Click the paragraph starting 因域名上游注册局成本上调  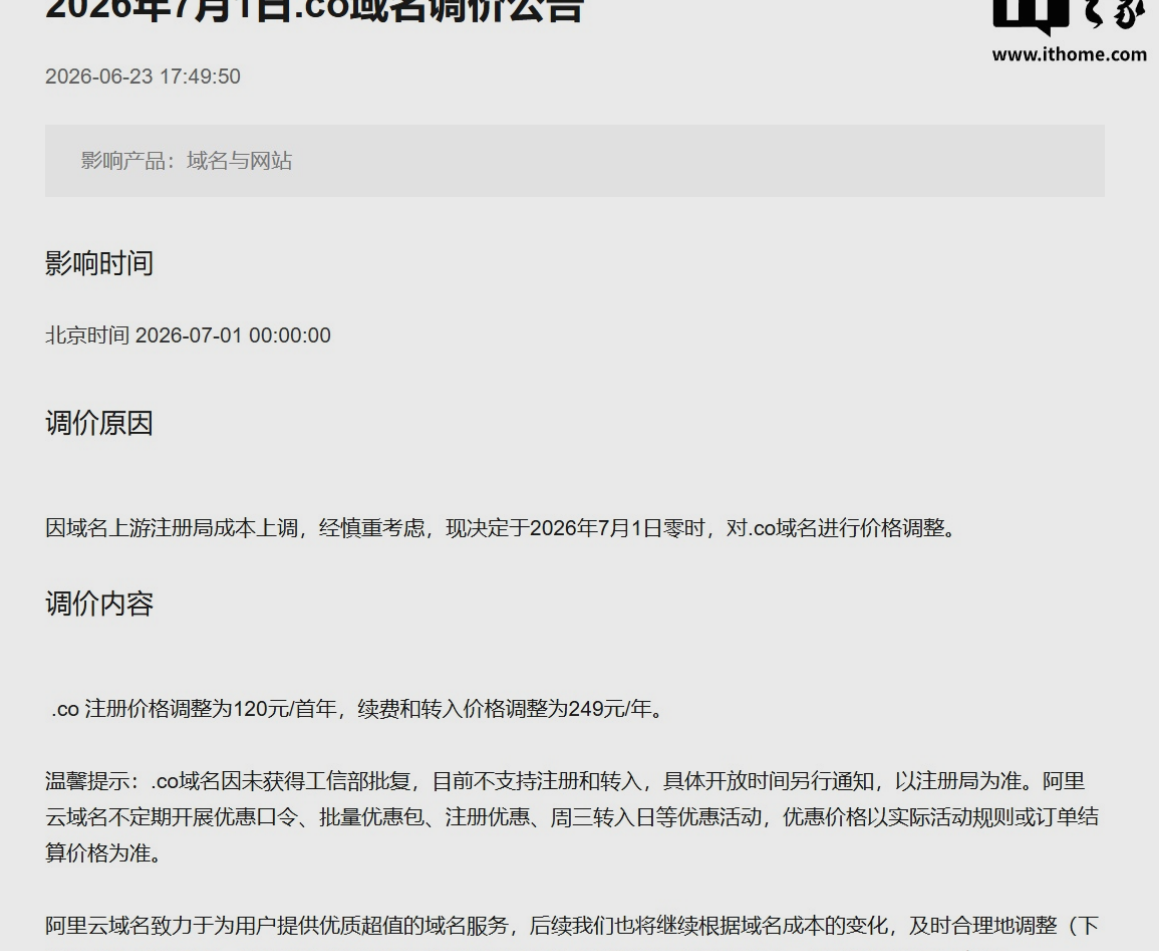click(502, 528)
